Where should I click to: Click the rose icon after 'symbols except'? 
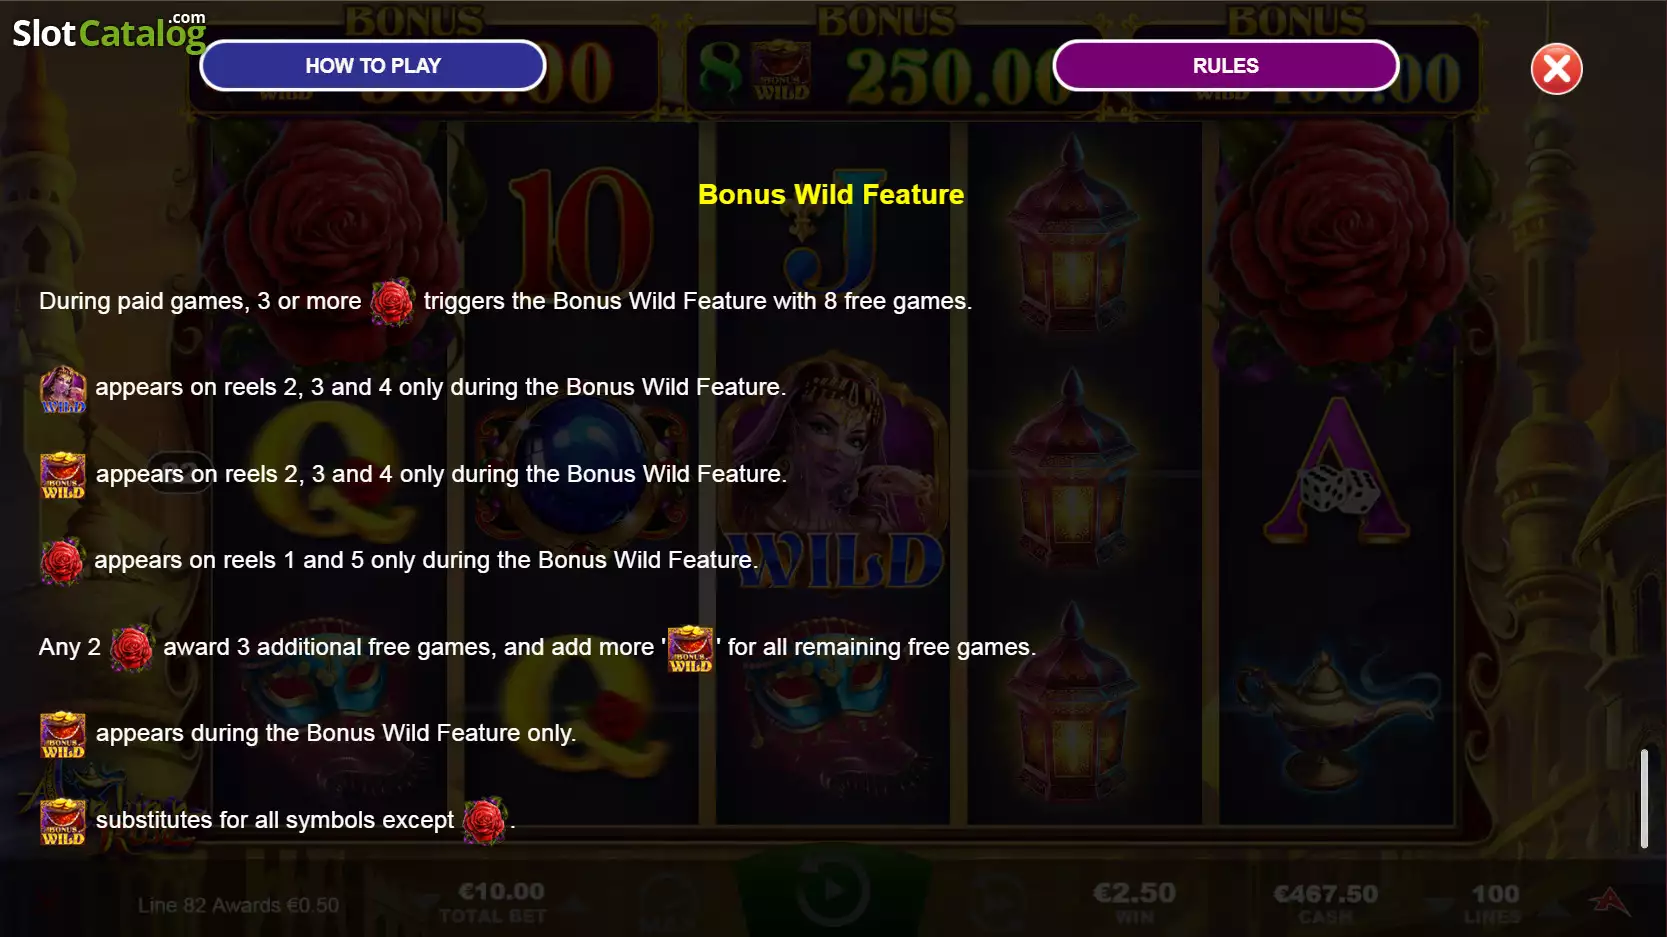click(485, 822)
